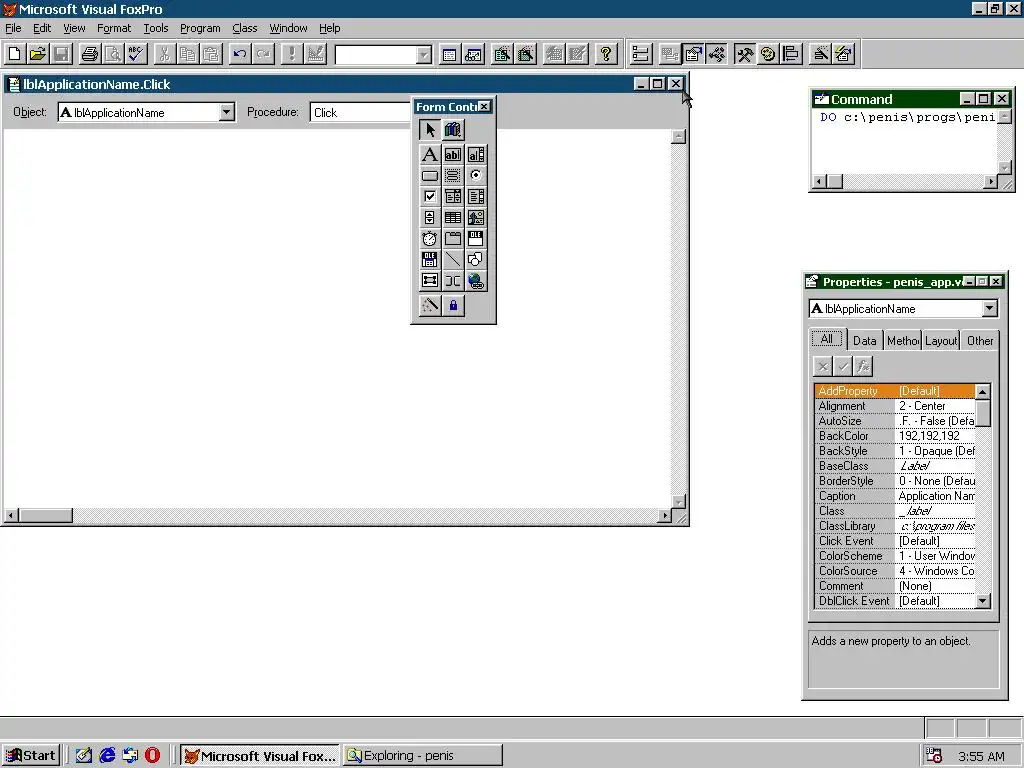Open the Properties window object dropdown
1024x768 pixels.
click(x=989, y=309)
